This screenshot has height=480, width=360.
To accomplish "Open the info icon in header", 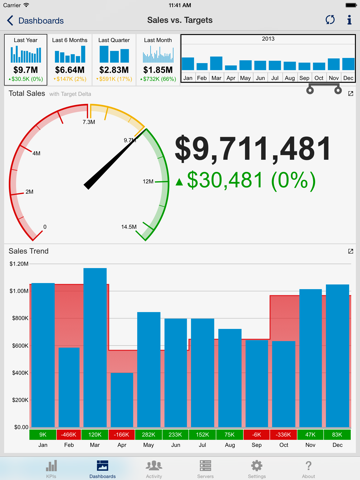I will pos(349,20).
